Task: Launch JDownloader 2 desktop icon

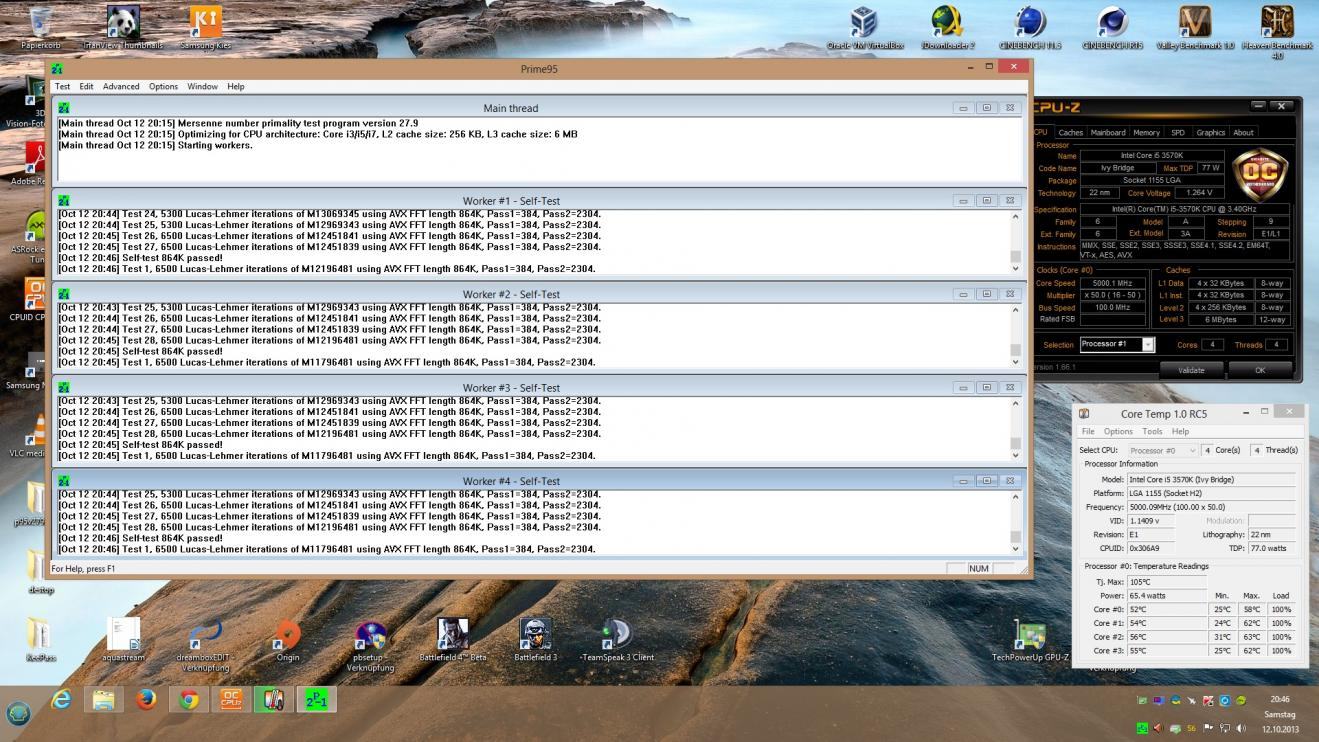Action: [x=947, y=26]
